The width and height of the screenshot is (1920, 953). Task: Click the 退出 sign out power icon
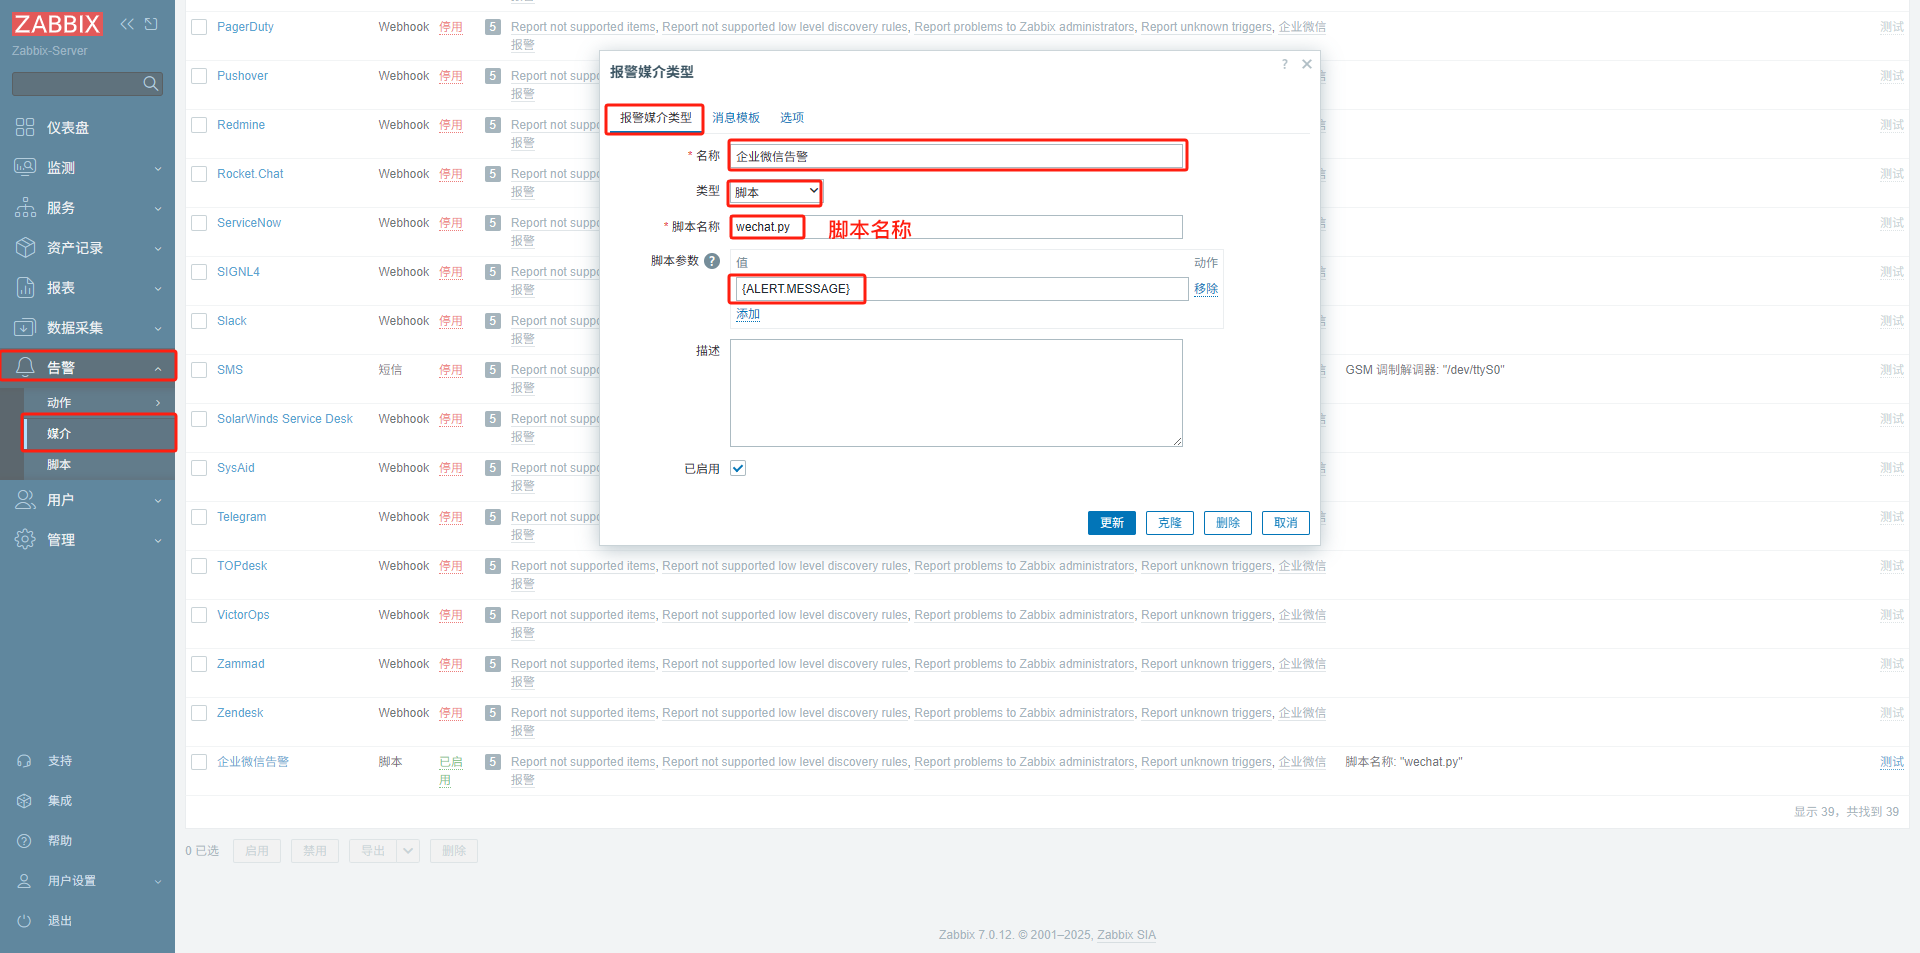coord(24,921)
